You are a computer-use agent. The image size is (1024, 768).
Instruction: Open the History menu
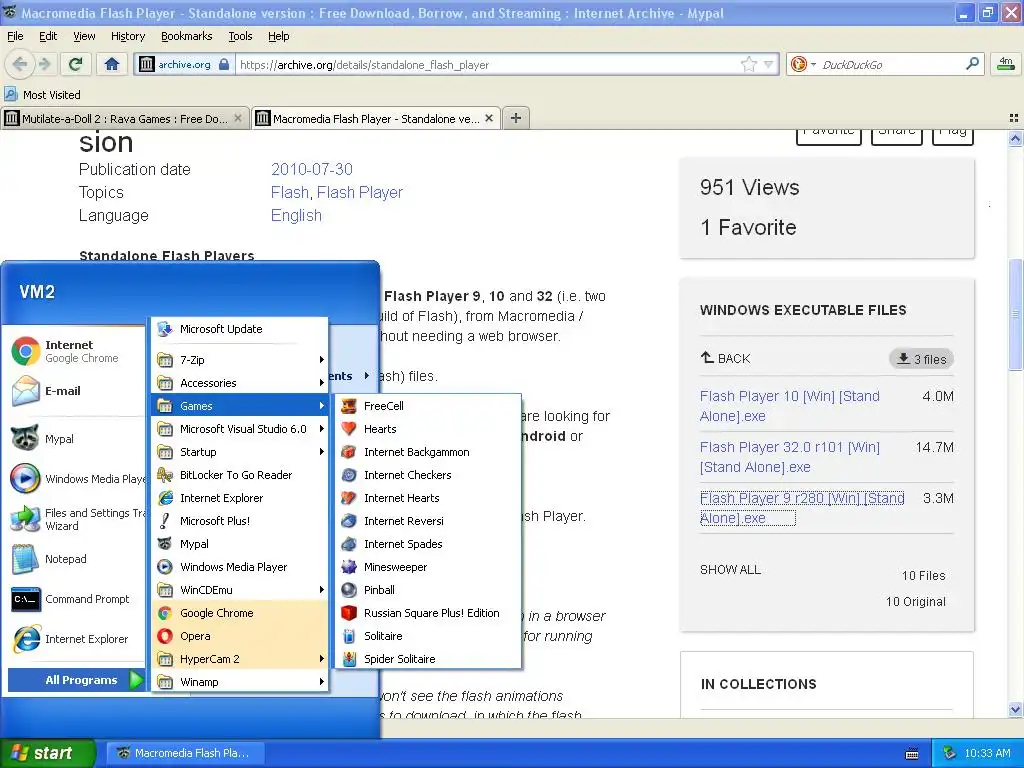point(127,36)
